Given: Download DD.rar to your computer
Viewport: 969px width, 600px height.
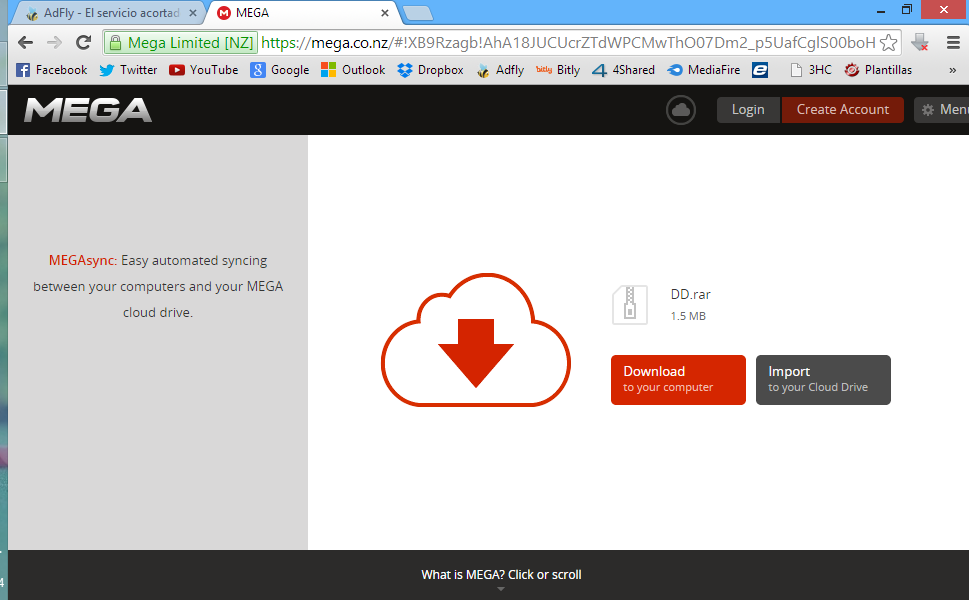Looking at the screenshot, I should click(678, 379).
